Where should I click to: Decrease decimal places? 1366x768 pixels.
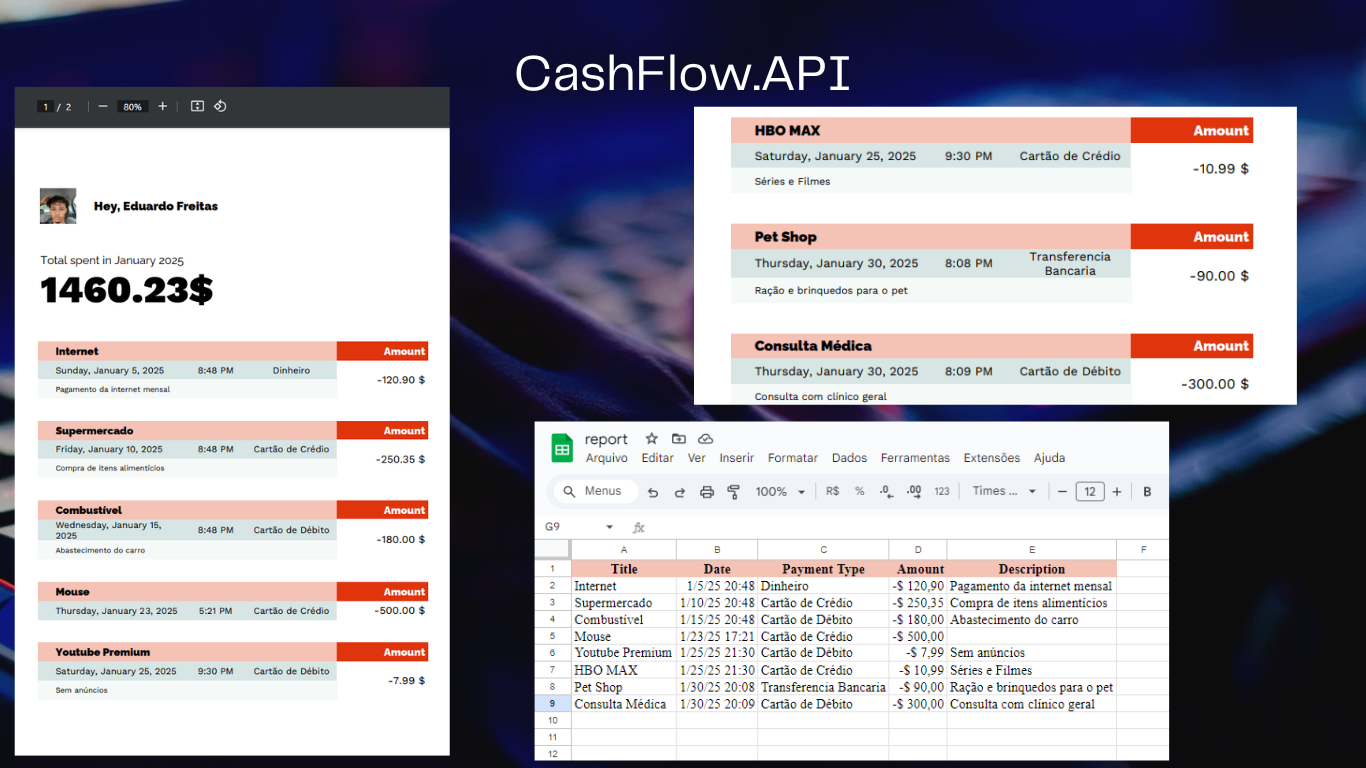pyautogui.click(x=886, y=491)
